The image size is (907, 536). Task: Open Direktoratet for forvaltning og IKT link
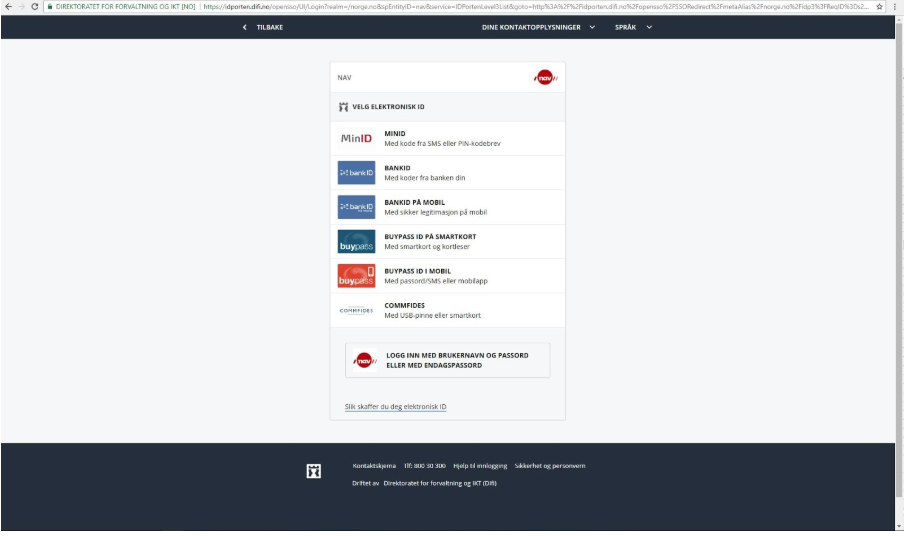tap(440, 483)
